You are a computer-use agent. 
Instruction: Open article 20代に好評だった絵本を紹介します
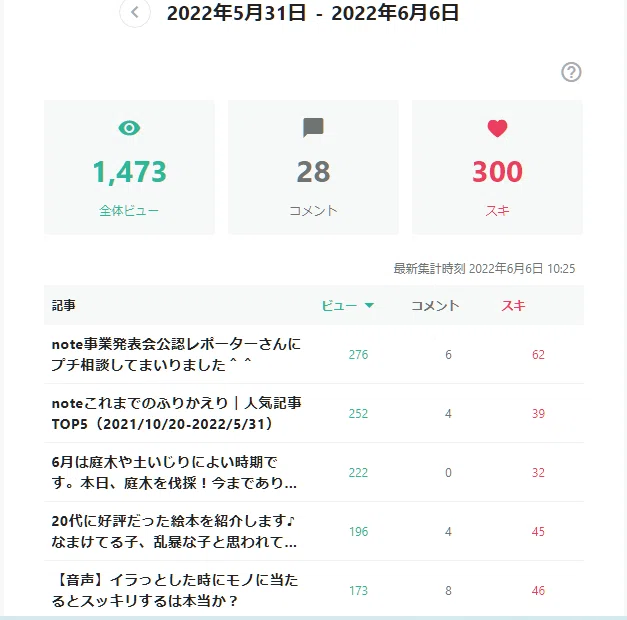point(174,531)
